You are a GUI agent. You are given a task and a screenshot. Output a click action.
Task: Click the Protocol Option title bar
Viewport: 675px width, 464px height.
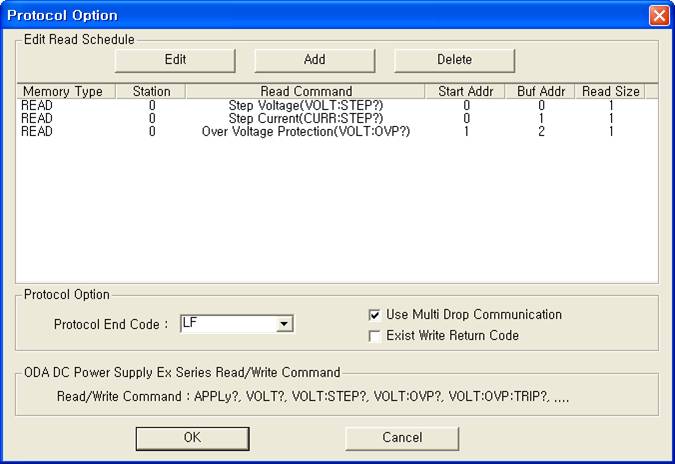pyautogui.click(x=300, y=15)
